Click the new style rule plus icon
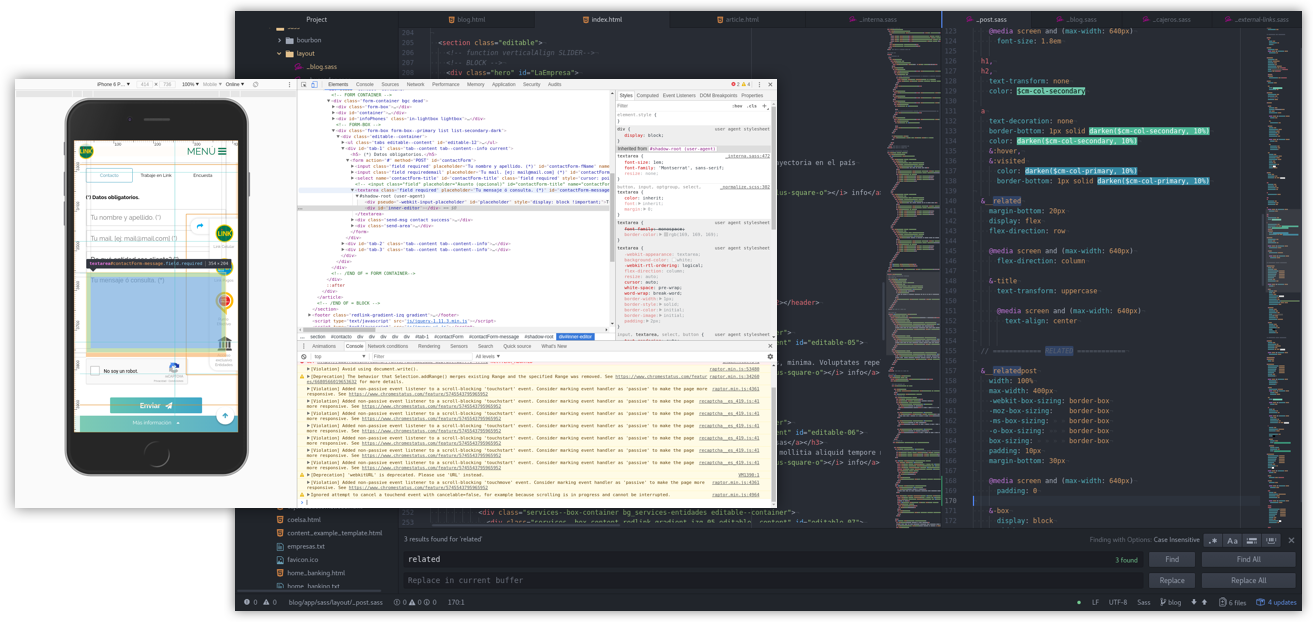1313x622 pixels. click(765, 105)
